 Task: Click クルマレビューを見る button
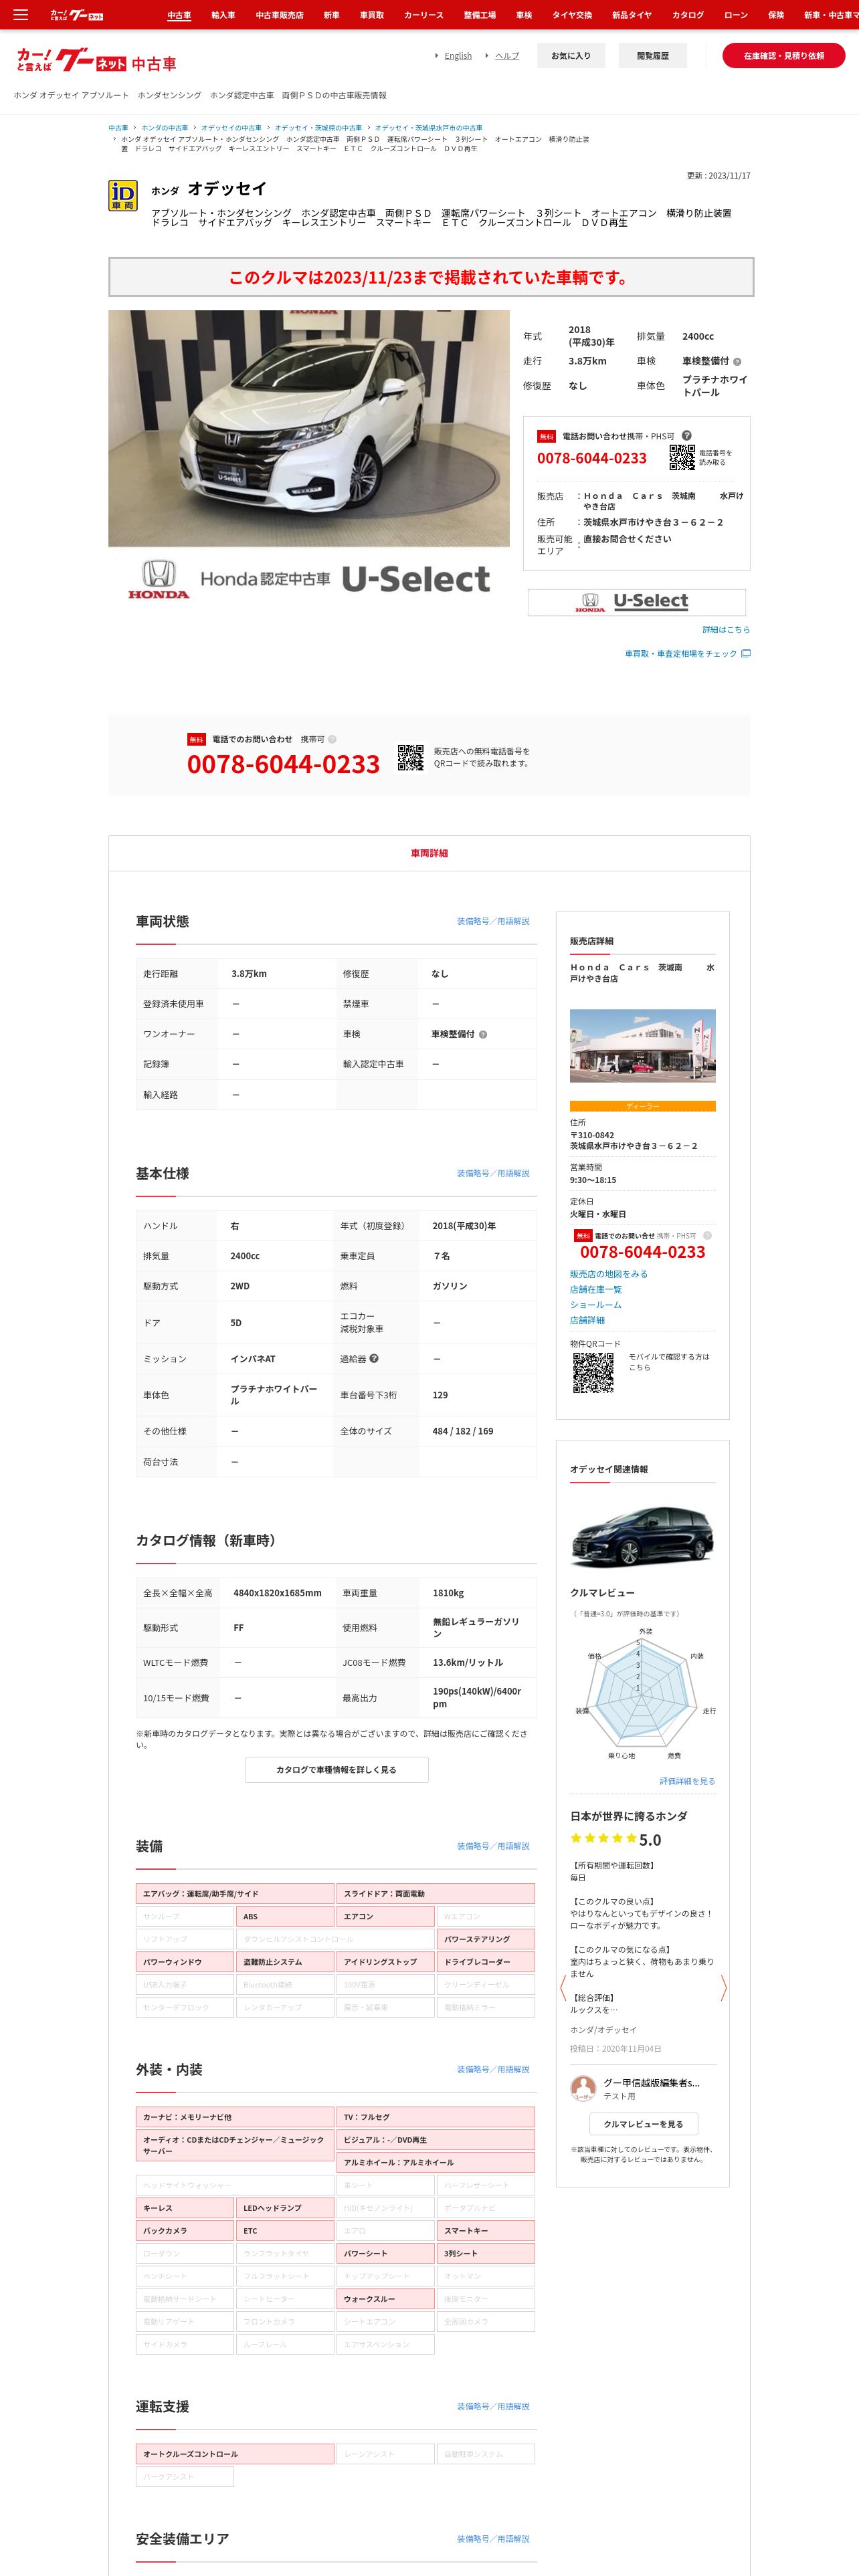(x=643, y=2124)
